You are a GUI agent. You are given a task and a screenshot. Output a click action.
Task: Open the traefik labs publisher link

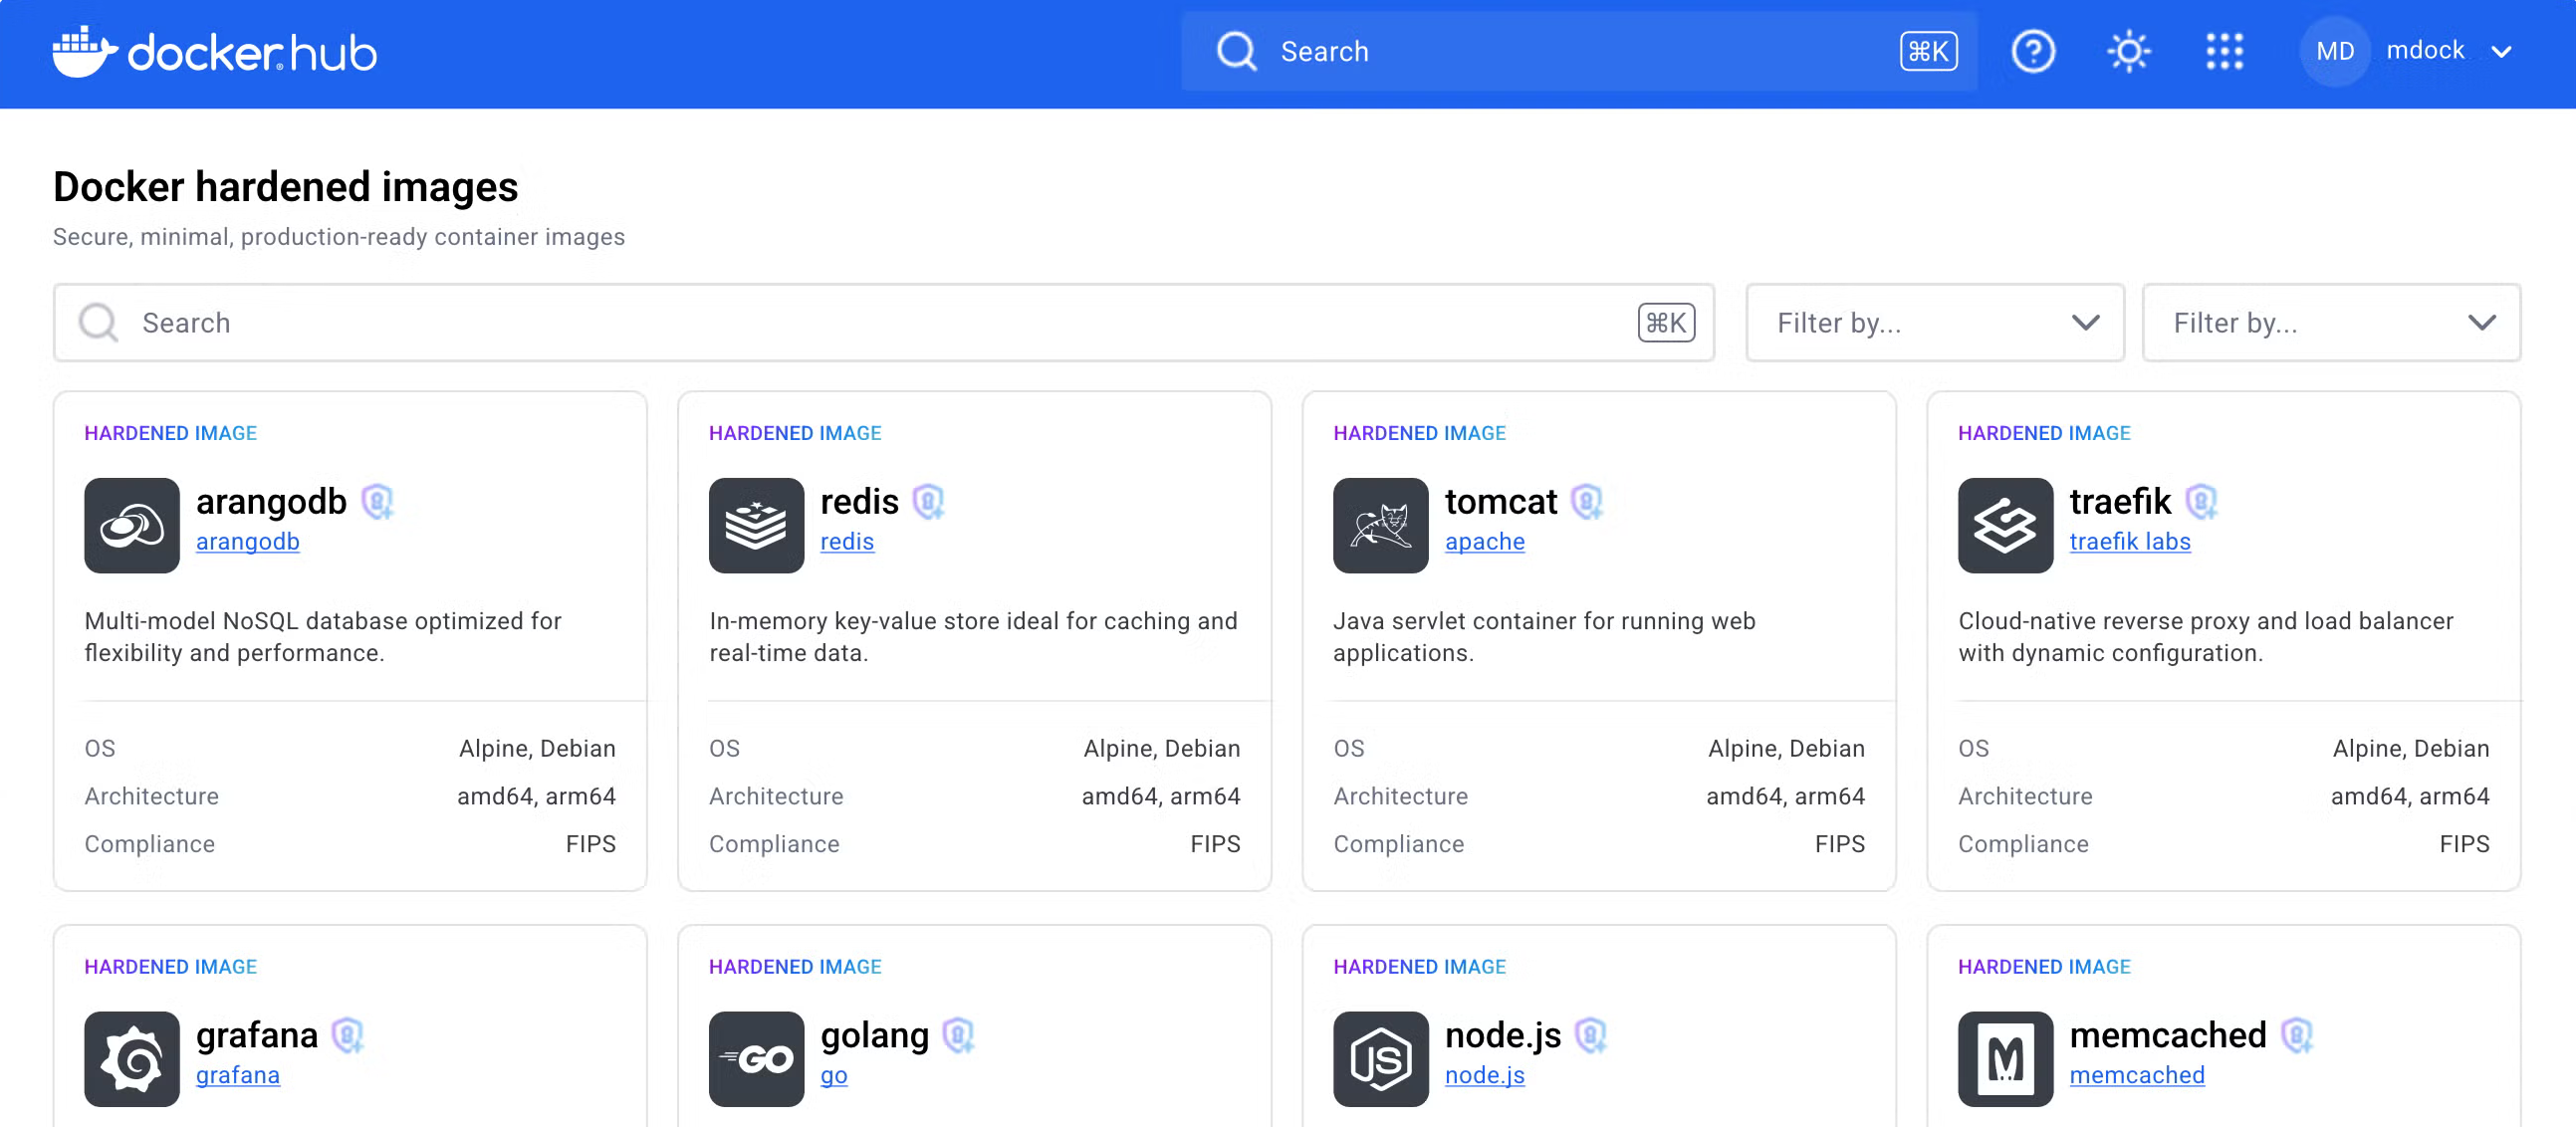click(x=2130, y=542)
